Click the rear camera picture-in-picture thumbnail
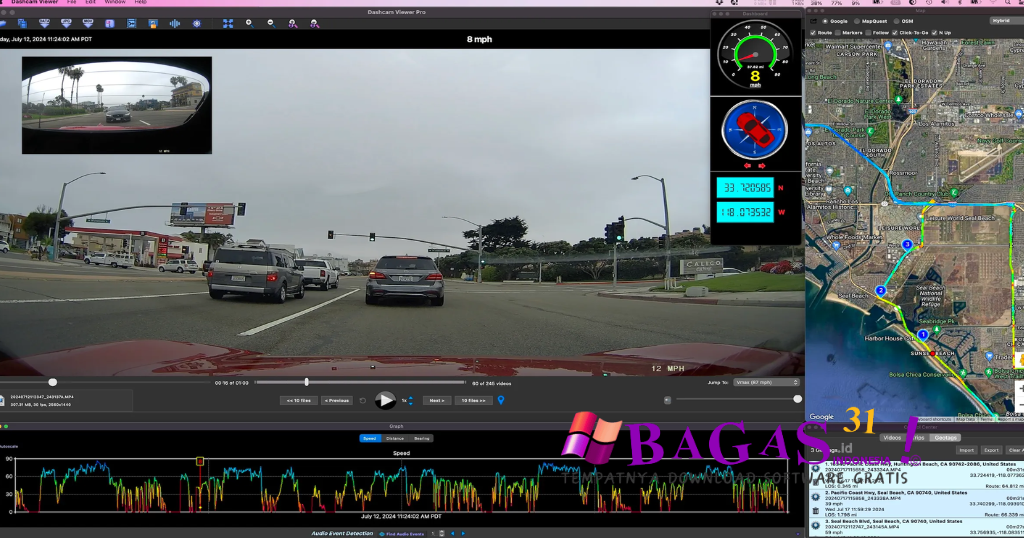Screen dimensions: 1024x538 117,105
